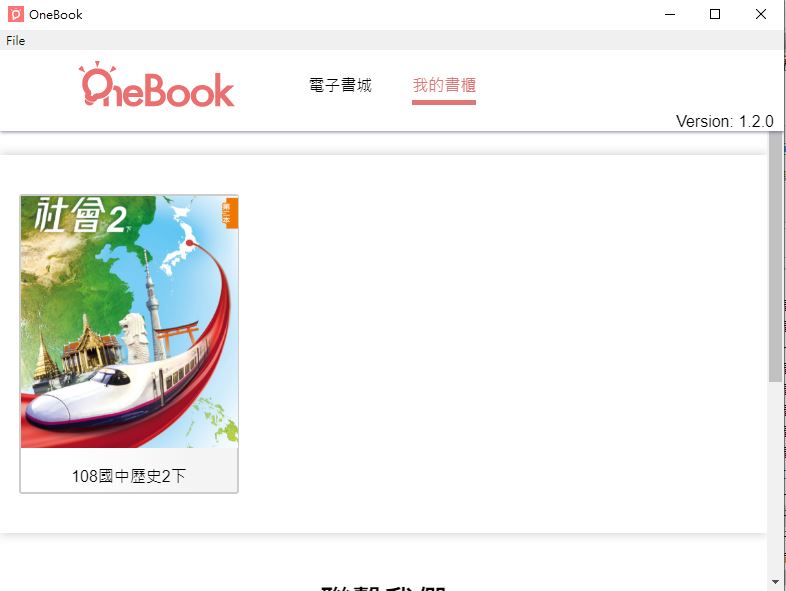Click the OneBook title bar text
Viewport: 786px width, 591px height.
coord(56,15)
